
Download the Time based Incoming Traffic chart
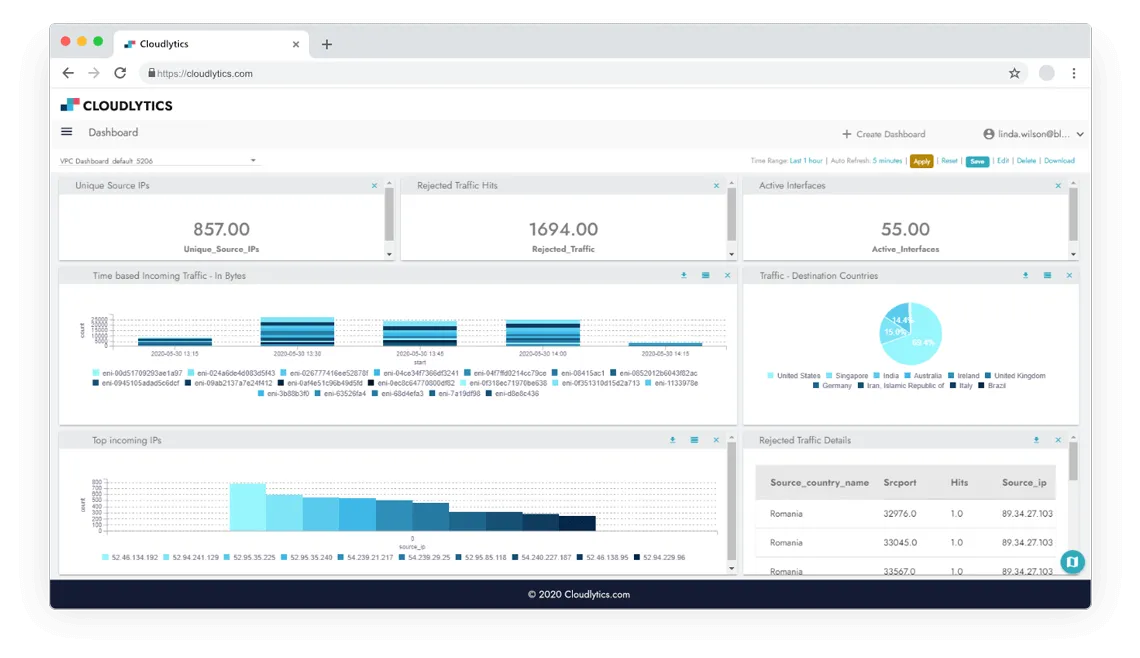pos(684,275)
